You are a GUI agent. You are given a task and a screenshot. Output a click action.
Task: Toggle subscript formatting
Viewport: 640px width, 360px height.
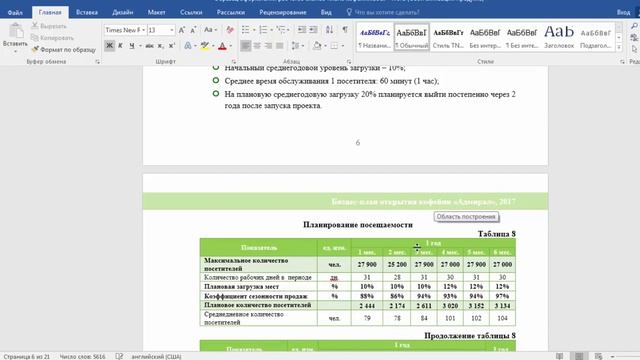coord(160,46)
